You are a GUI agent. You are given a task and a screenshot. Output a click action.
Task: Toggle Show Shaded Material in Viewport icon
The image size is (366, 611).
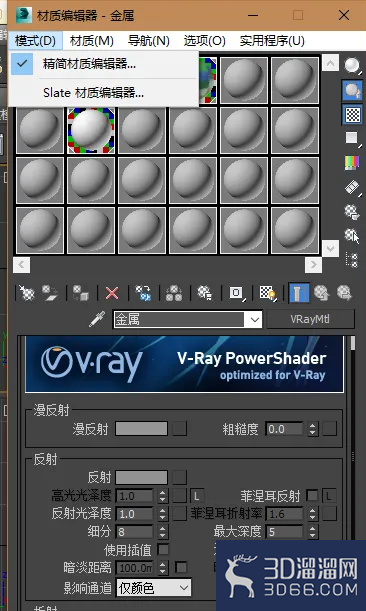point(267,293)
